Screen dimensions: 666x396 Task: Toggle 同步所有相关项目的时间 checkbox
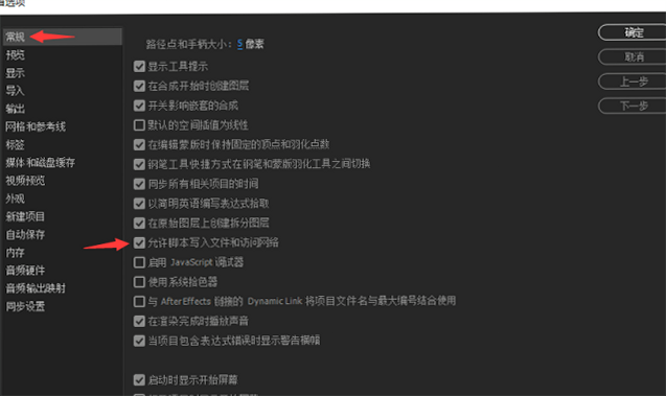click(139, 184)
